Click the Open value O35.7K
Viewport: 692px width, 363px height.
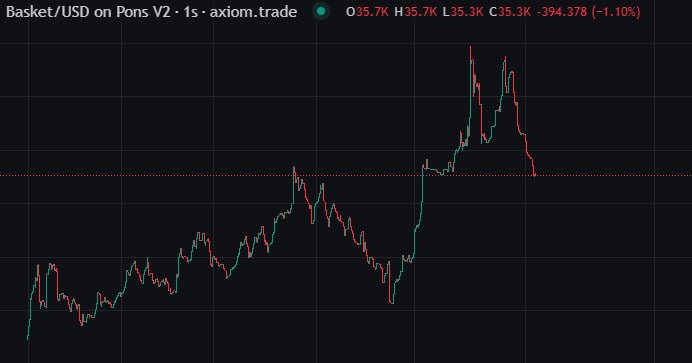367,11
